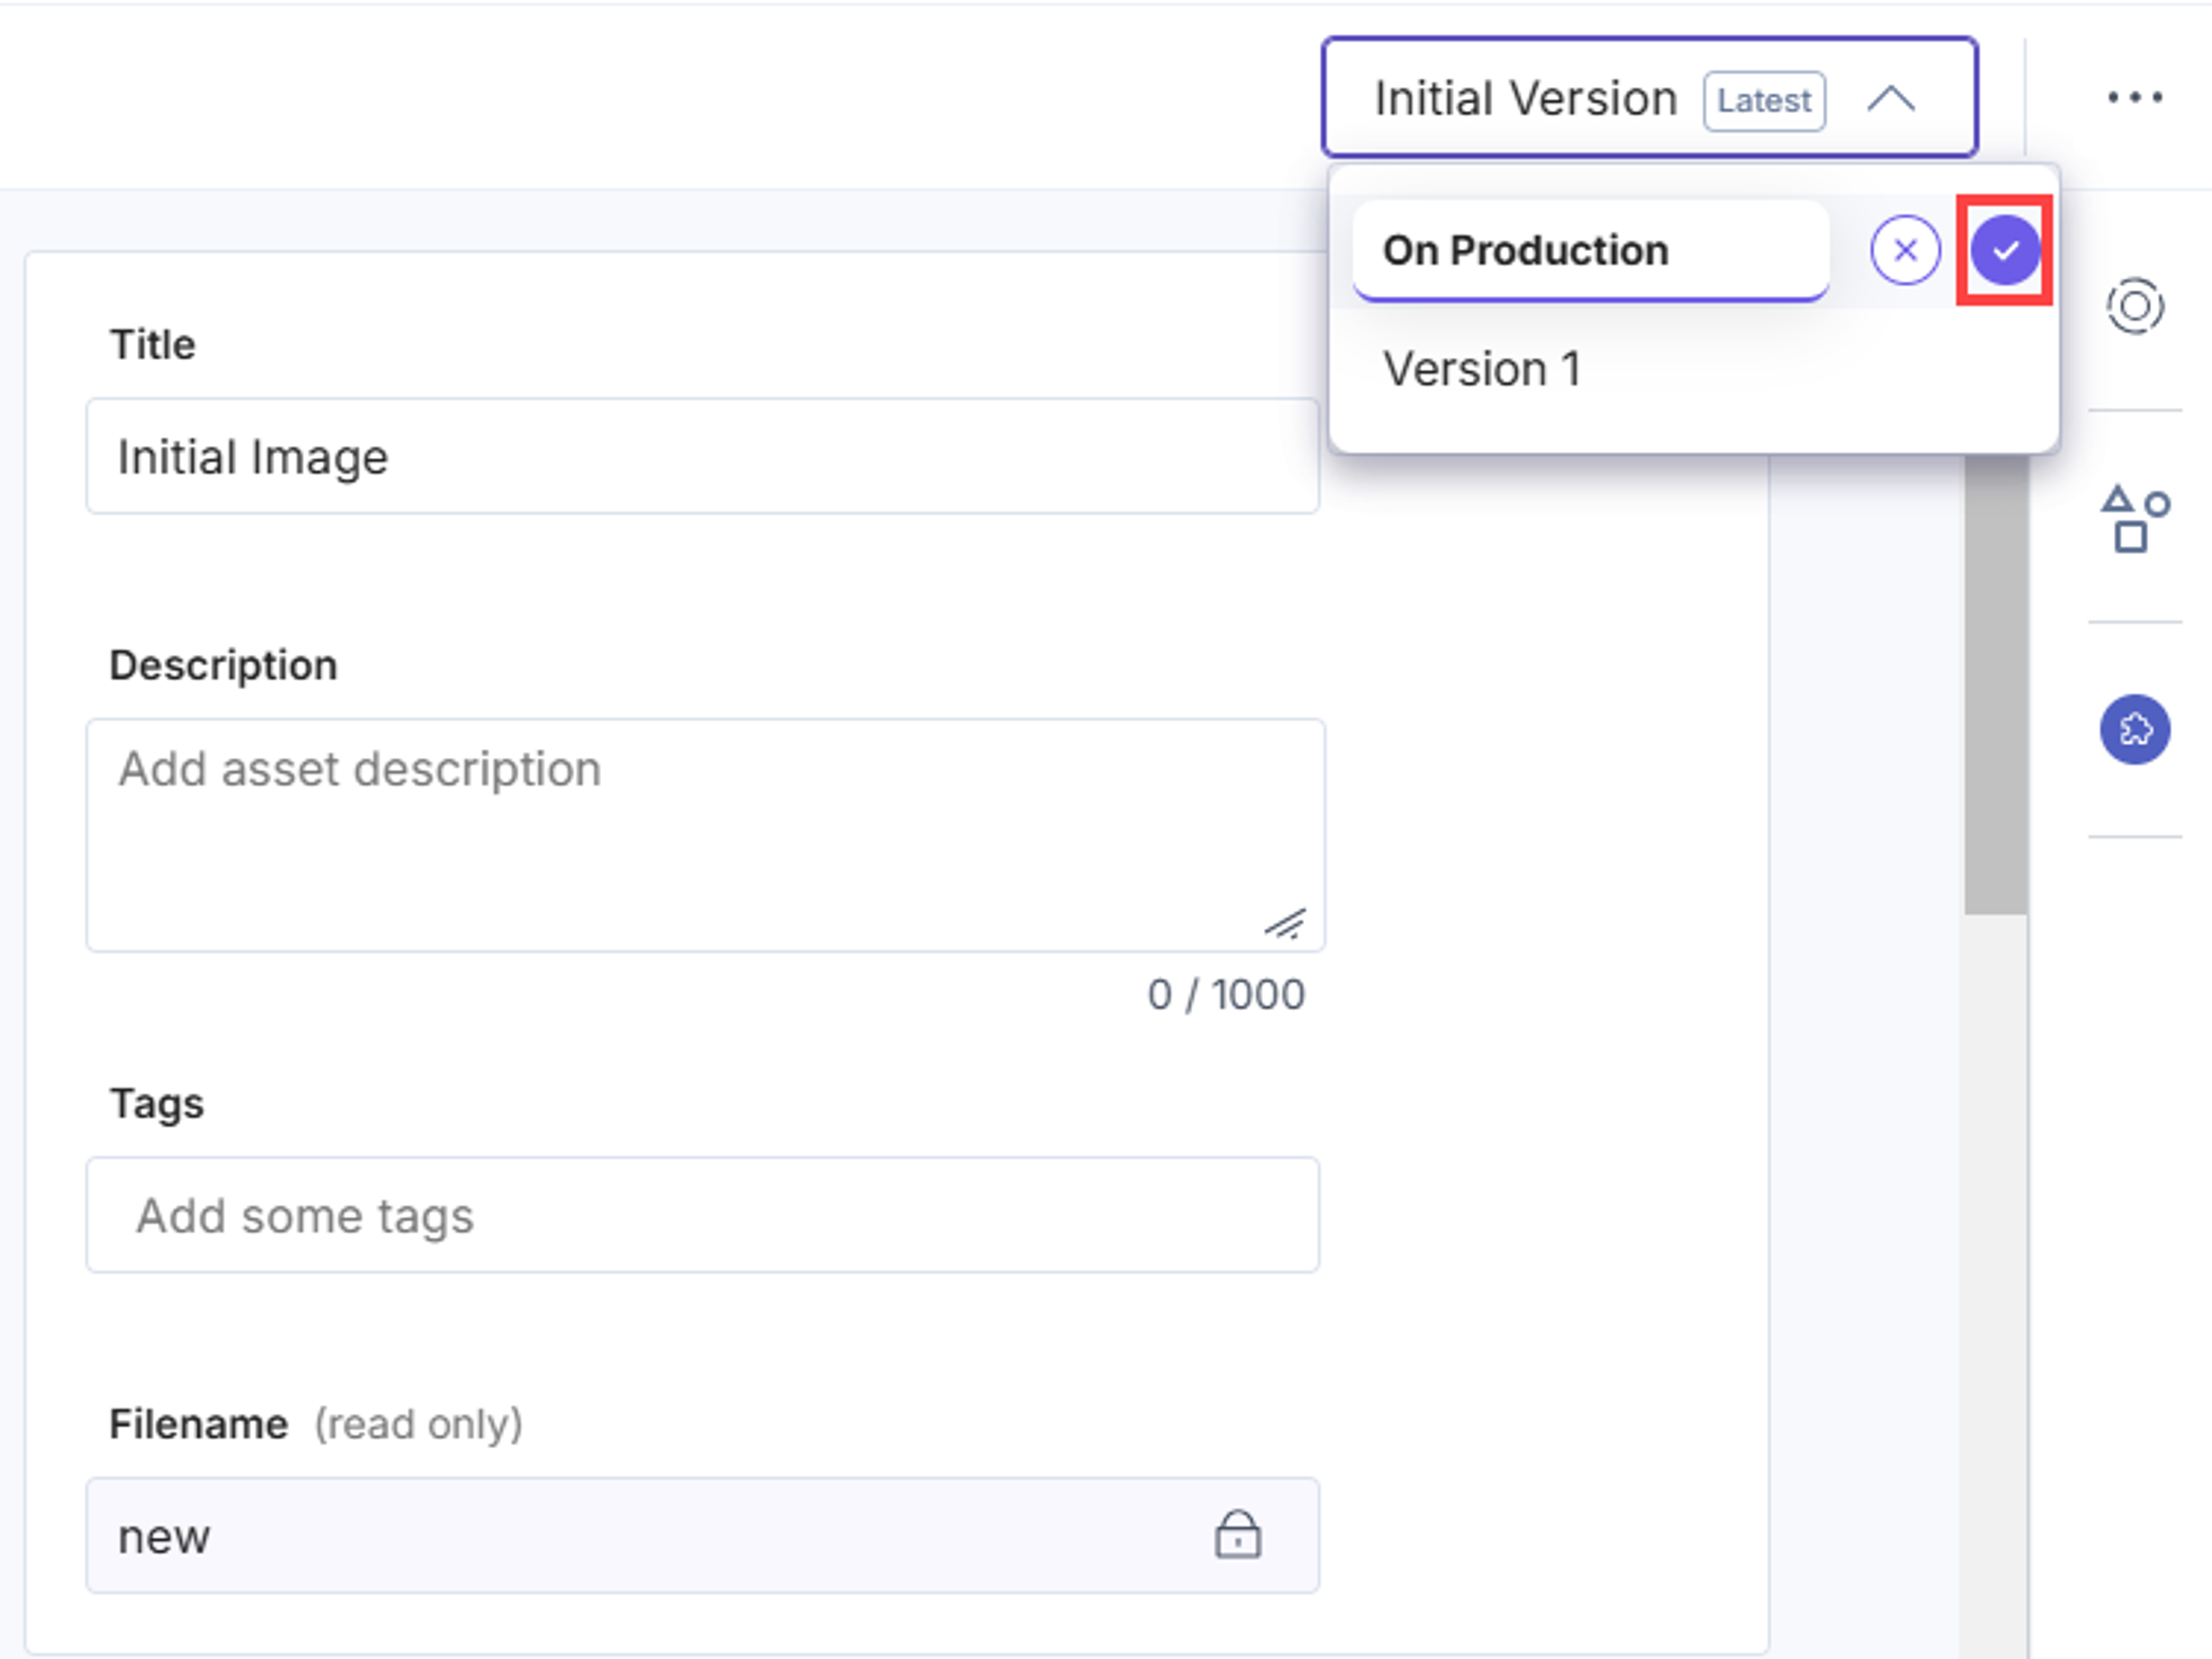Click the Title field with Initial Image
Viewport: 2212px width, 1659px height.
[703, 456]
